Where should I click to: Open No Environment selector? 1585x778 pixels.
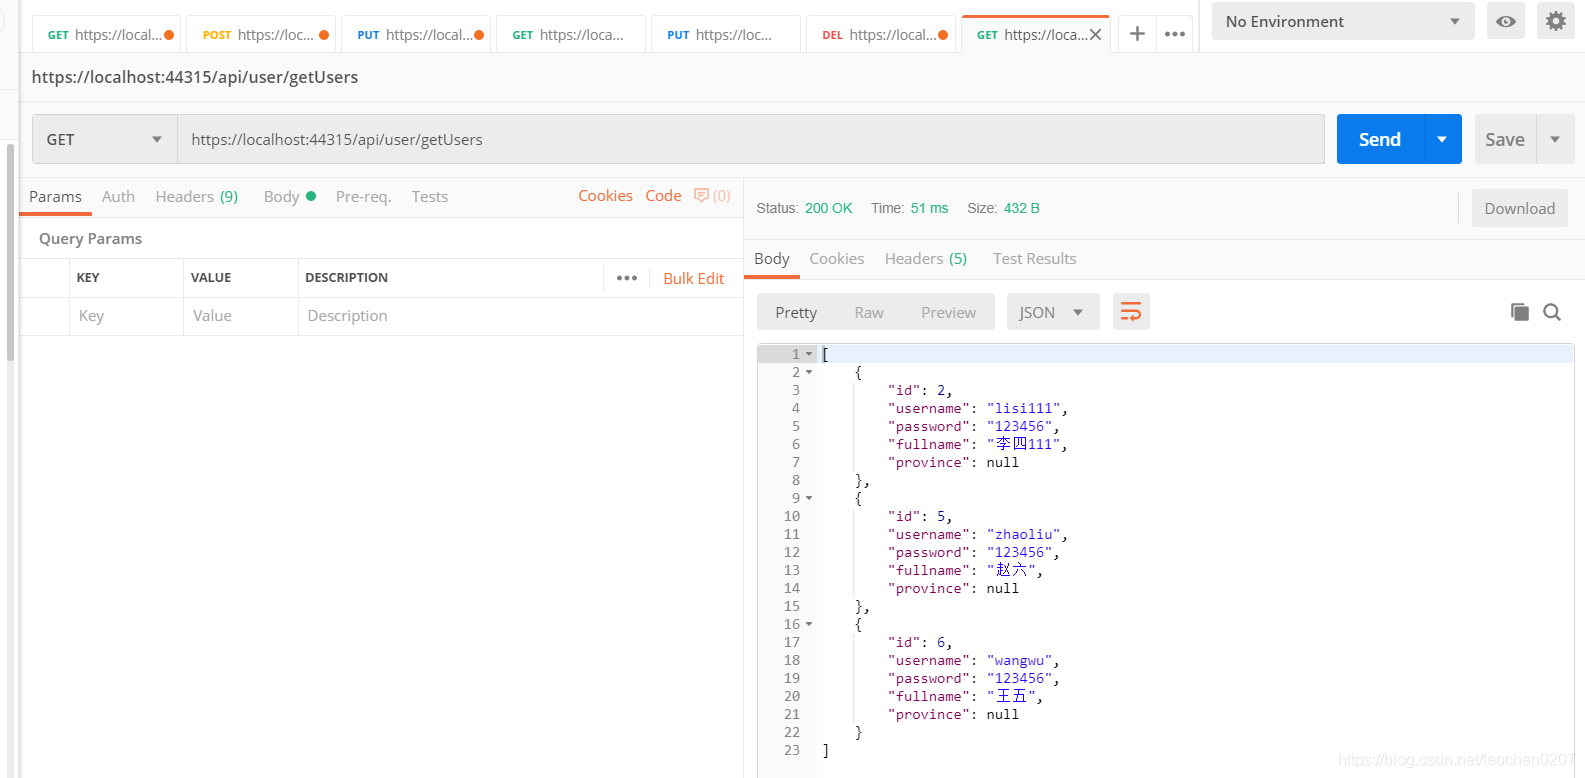click(x=1343, y=21)
